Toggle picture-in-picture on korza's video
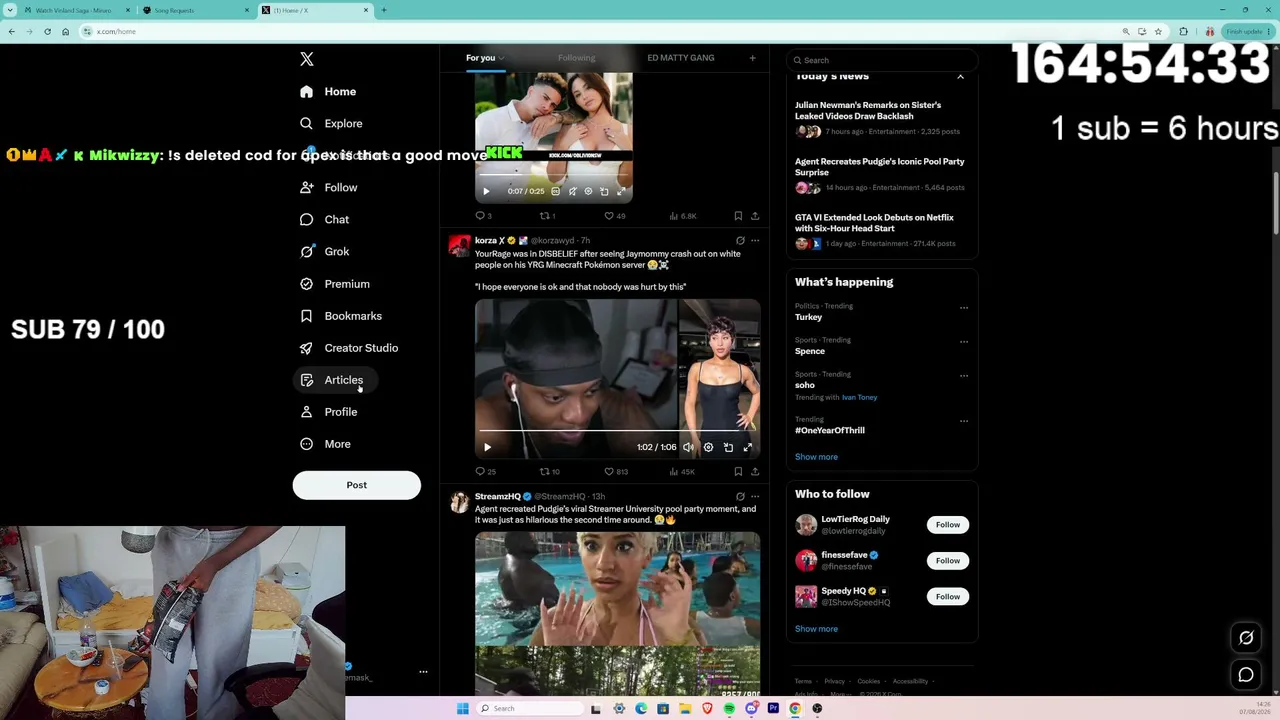 tap(728, 447)
